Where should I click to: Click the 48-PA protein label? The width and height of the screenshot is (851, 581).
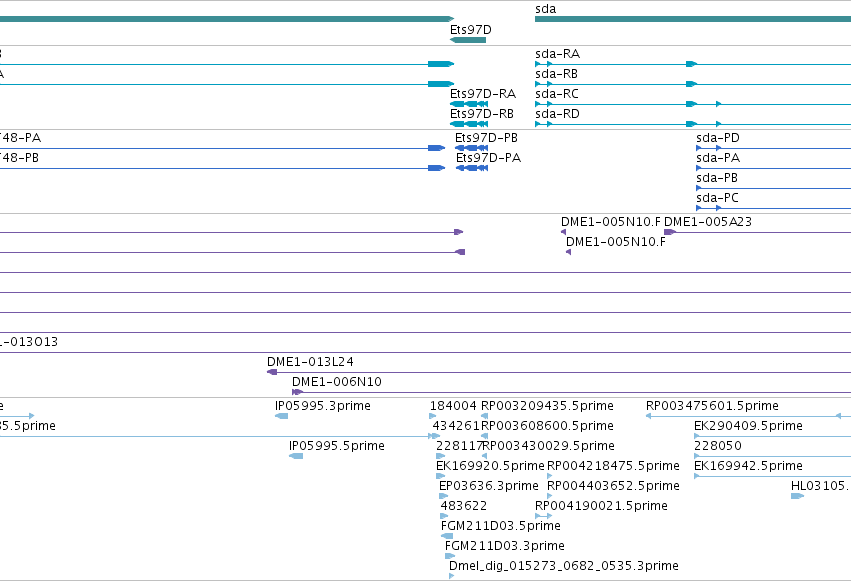pos(21,138)
